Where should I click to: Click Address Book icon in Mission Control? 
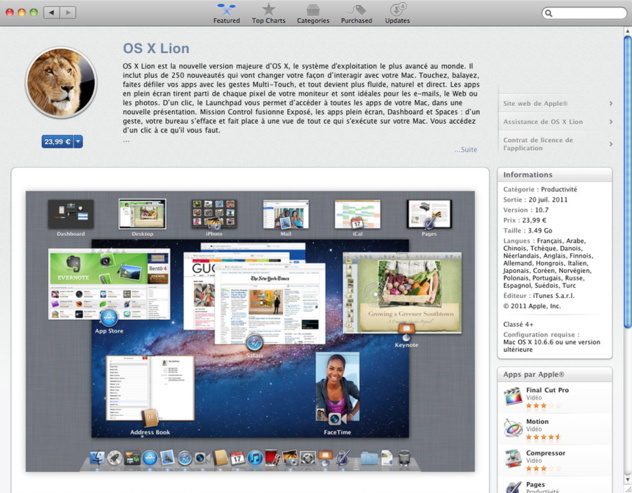[150, 419]
